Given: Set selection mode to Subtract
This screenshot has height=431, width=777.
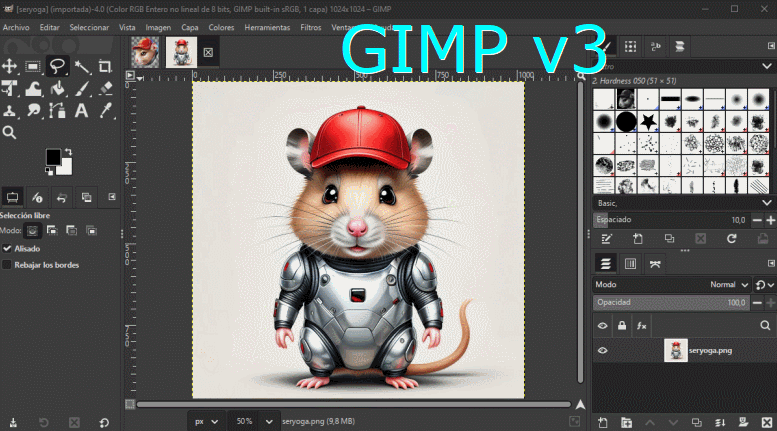Looking at the screenshot, I should (x=72, y=230).
